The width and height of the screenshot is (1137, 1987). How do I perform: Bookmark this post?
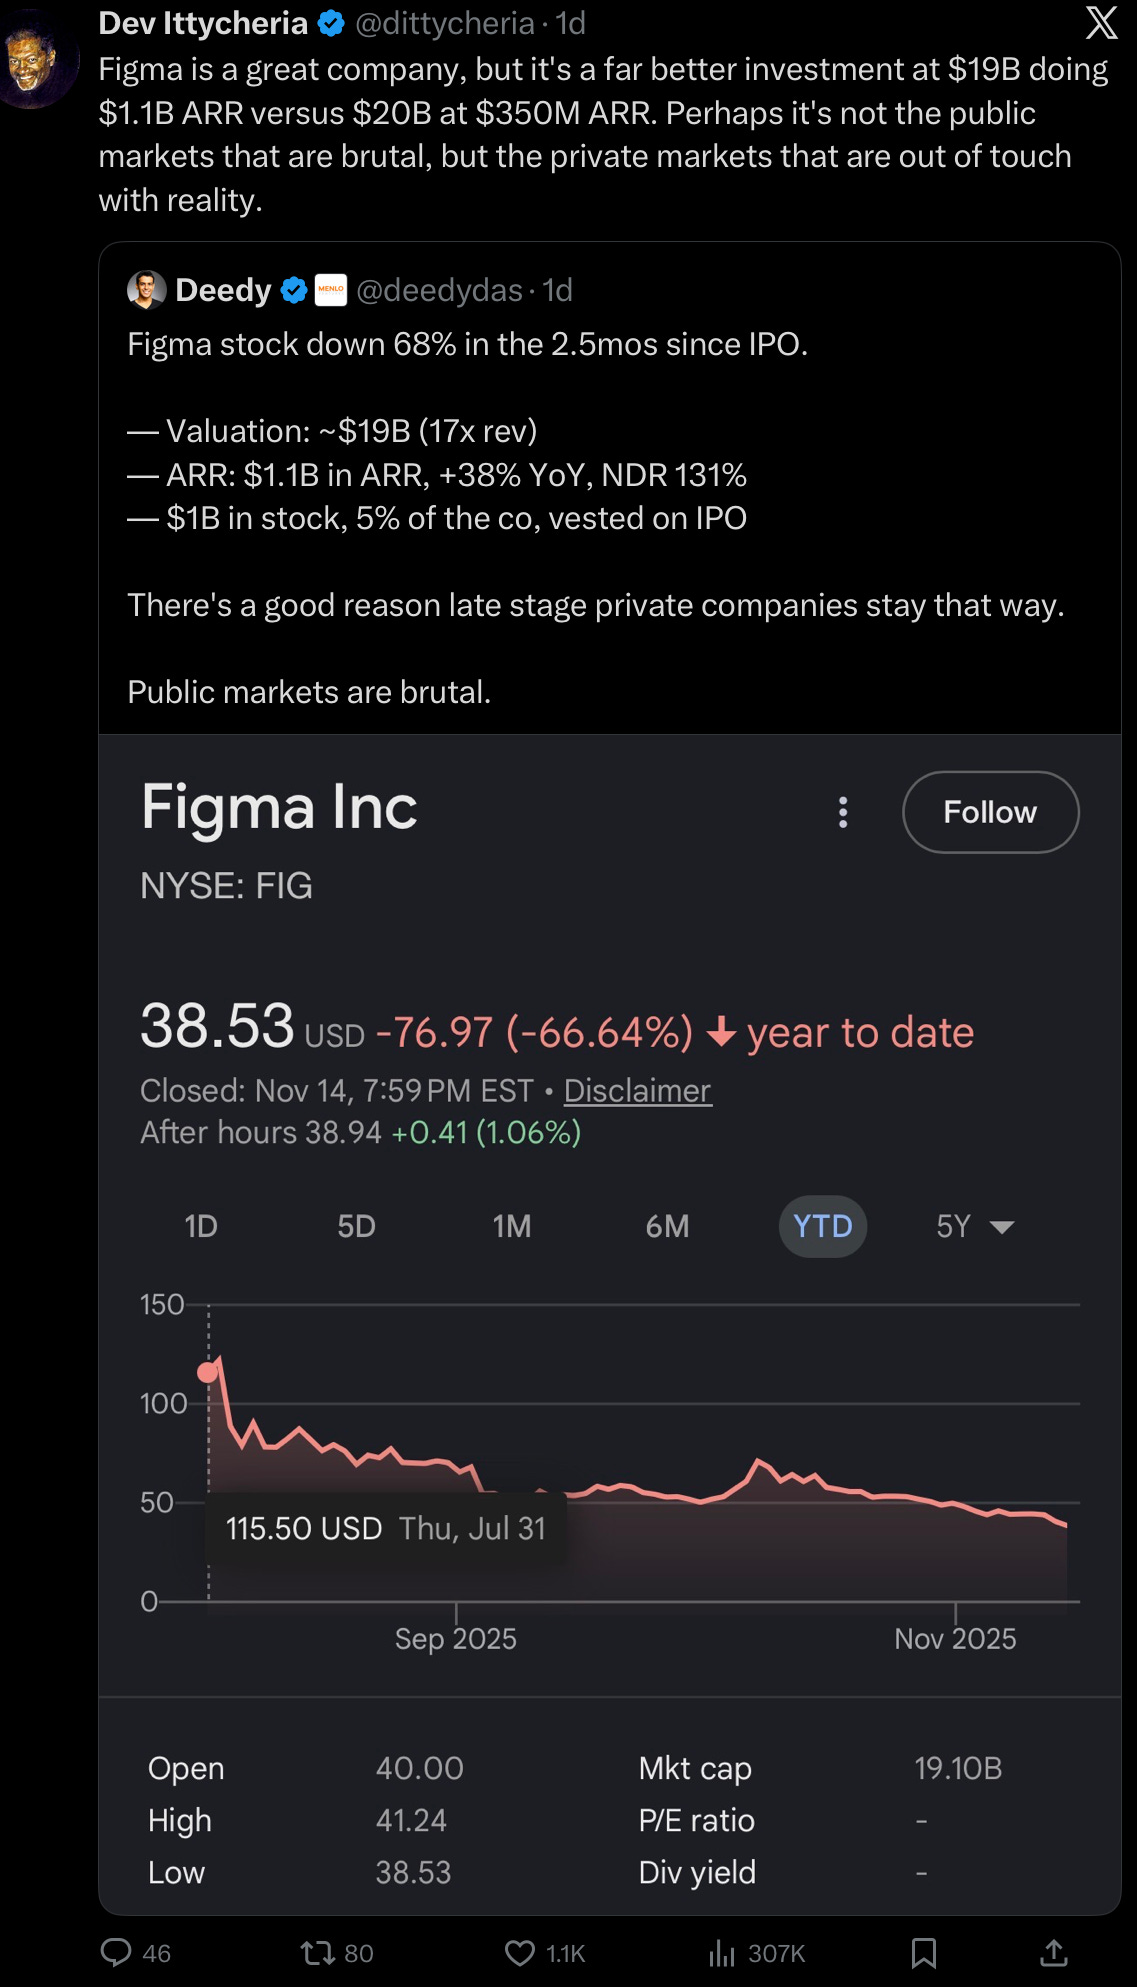click(x=924, y=1952)
